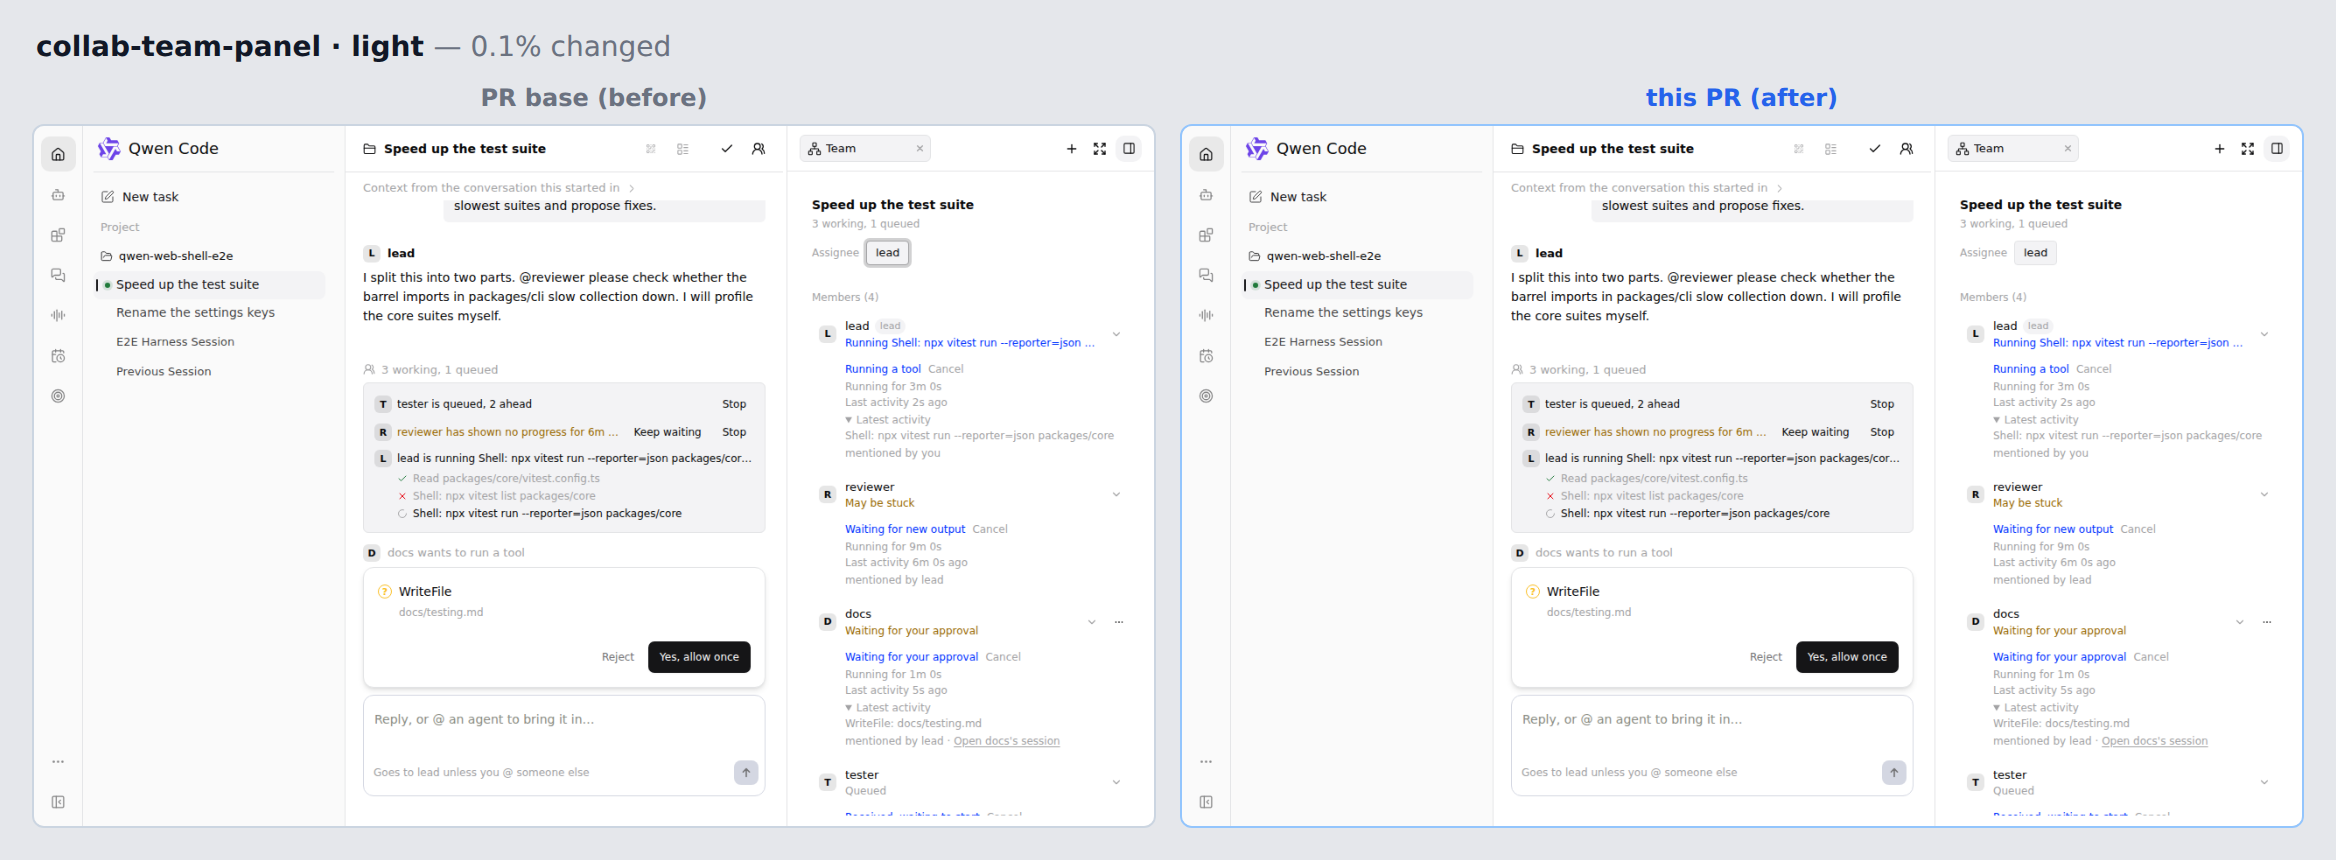This screenshot has height=860, width=2336.
Task: Click the collapse sidebar icon at the bottom of the after sidebar
Action: click(x=1206, y=802)
